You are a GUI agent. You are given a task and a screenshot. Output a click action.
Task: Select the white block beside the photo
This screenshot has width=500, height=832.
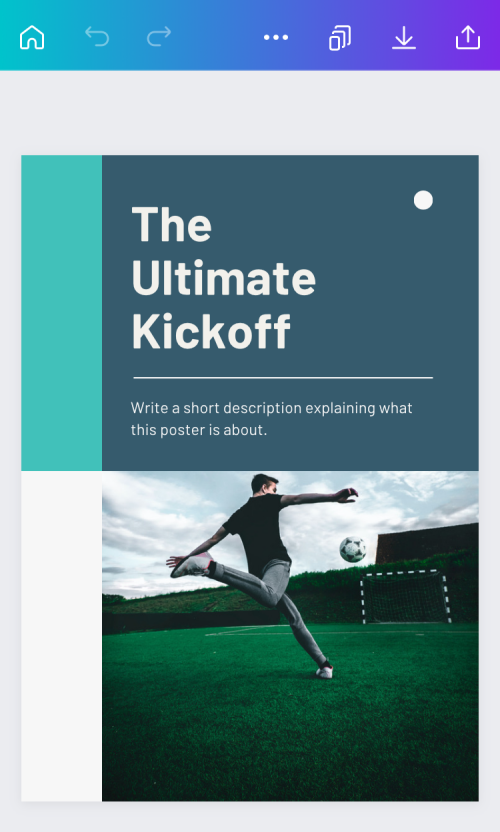tap(62, 636)
